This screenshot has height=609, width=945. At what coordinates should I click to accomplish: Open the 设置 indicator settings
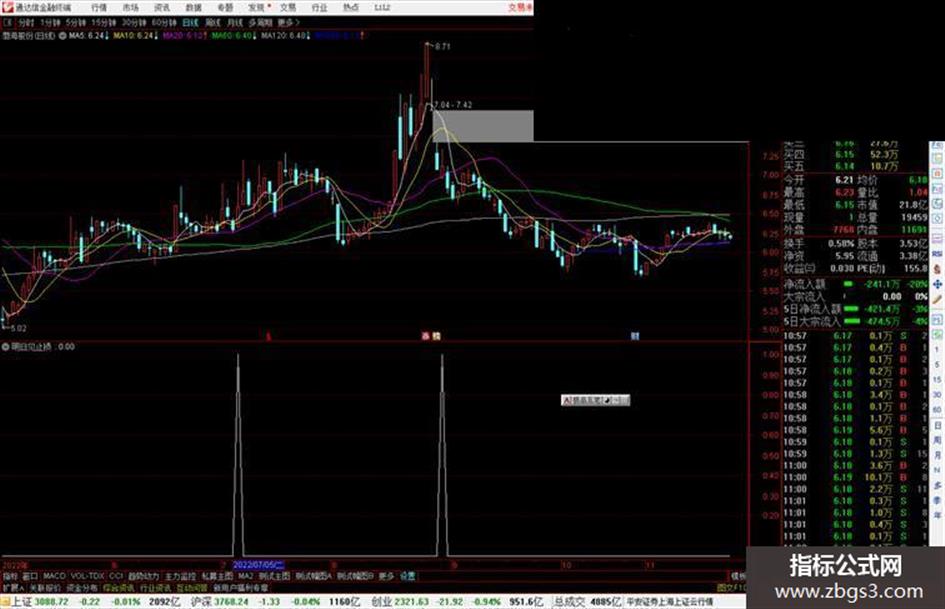[x=408, y=576]
